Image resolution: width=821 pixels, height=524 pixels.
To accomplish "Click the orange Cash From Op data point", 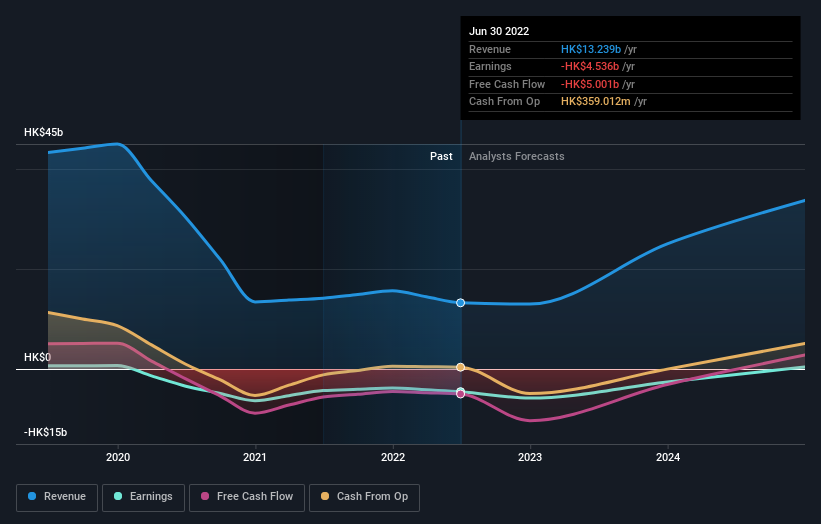I will click(x=460, y=367).
